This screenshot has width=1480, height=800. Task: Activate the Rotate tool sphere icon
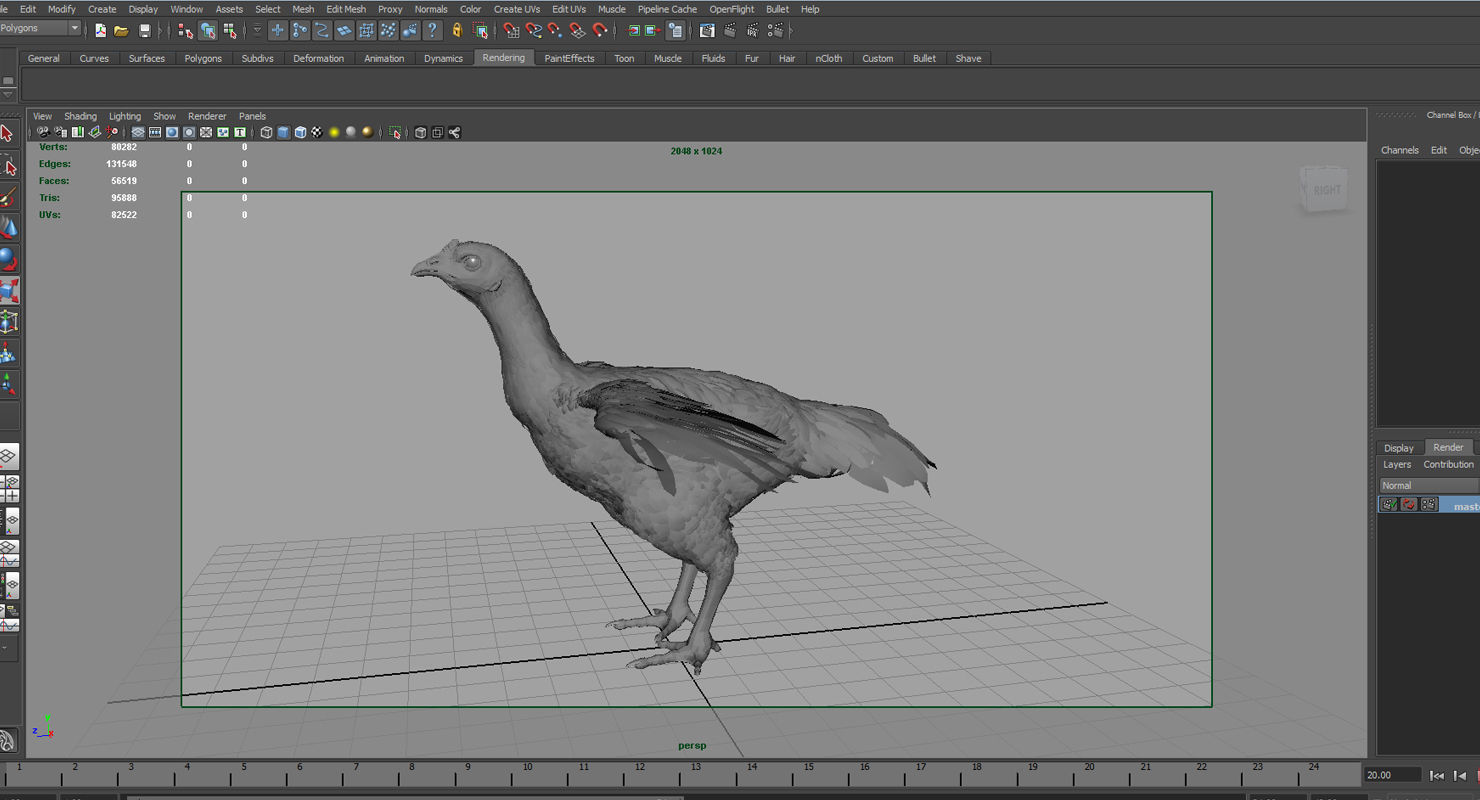pos(8,259)
